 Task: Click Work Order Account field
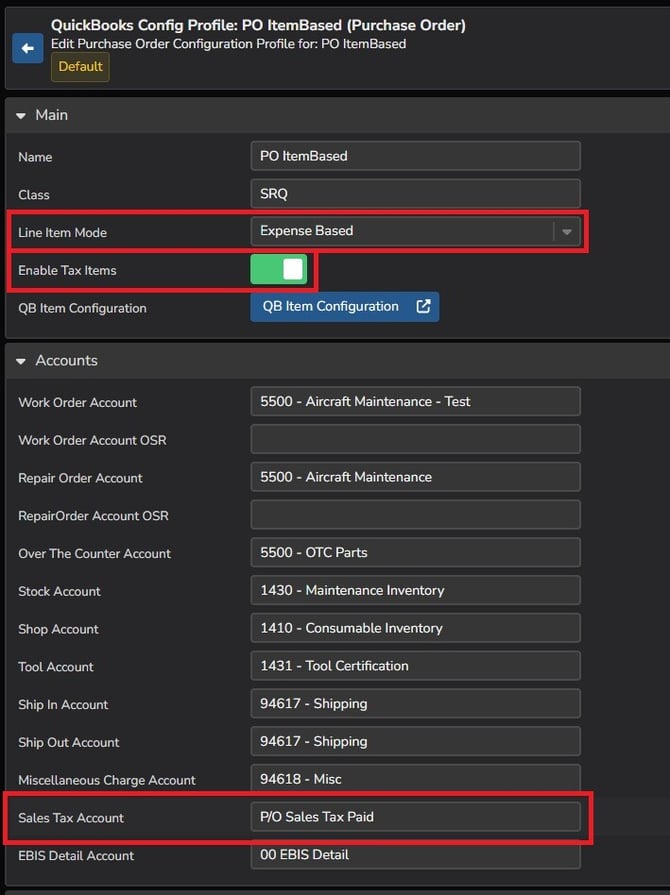pos(415,401)
